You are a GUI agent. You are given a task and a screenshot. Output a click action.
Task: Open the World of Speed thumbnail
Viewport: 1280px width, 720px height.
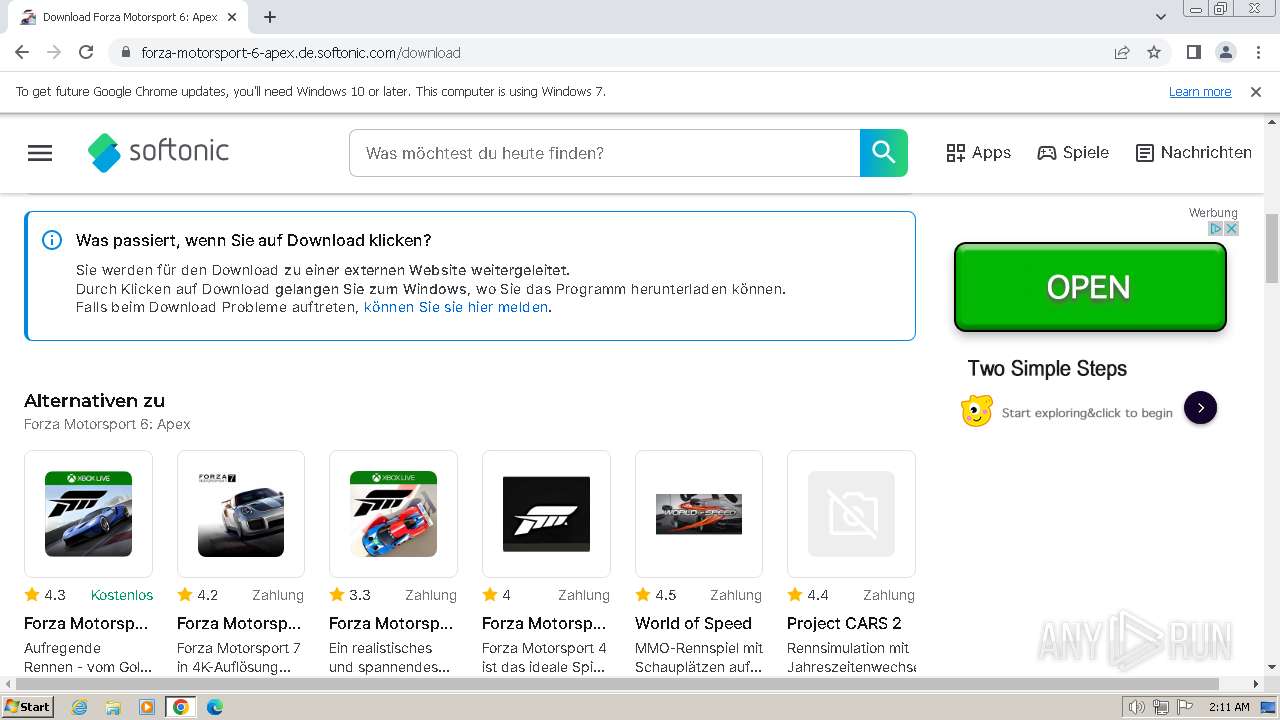click(699, 514)
